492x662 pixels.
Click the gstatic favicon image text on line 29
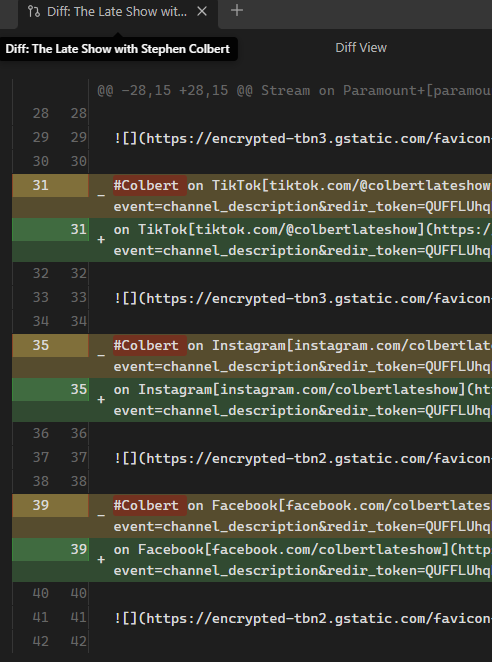pyautogui.click(x=302, y=138)
